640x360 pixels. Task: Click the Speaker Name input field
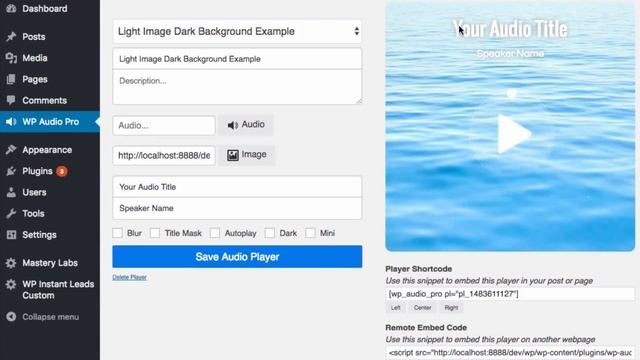237,208
